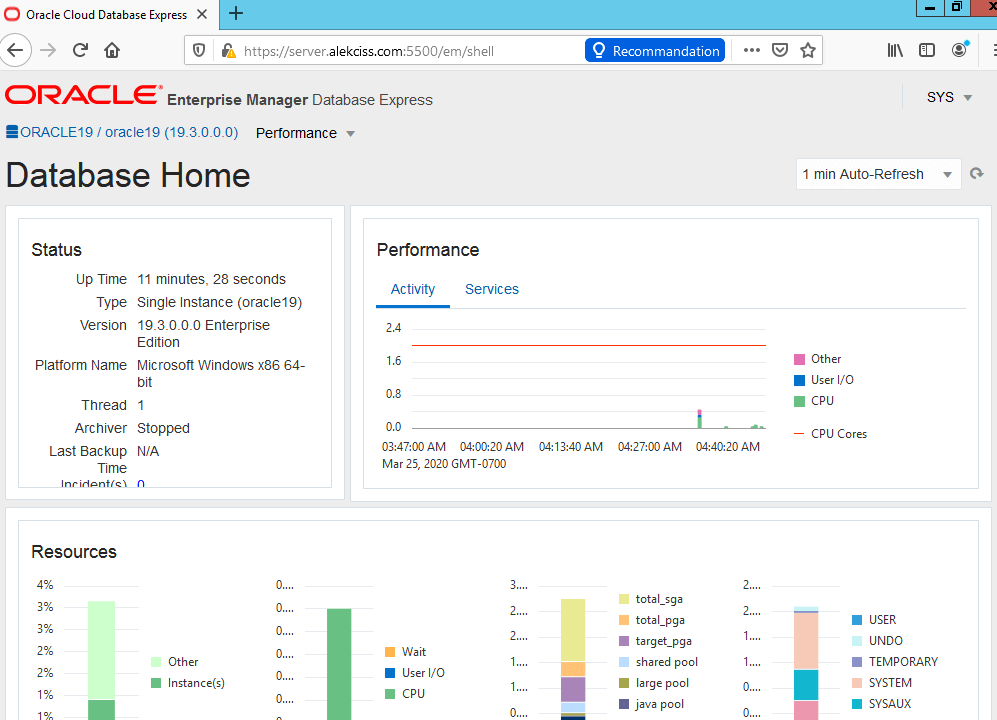
Task: Click the UNDO tablespace legend swatch
Action: 856,641
